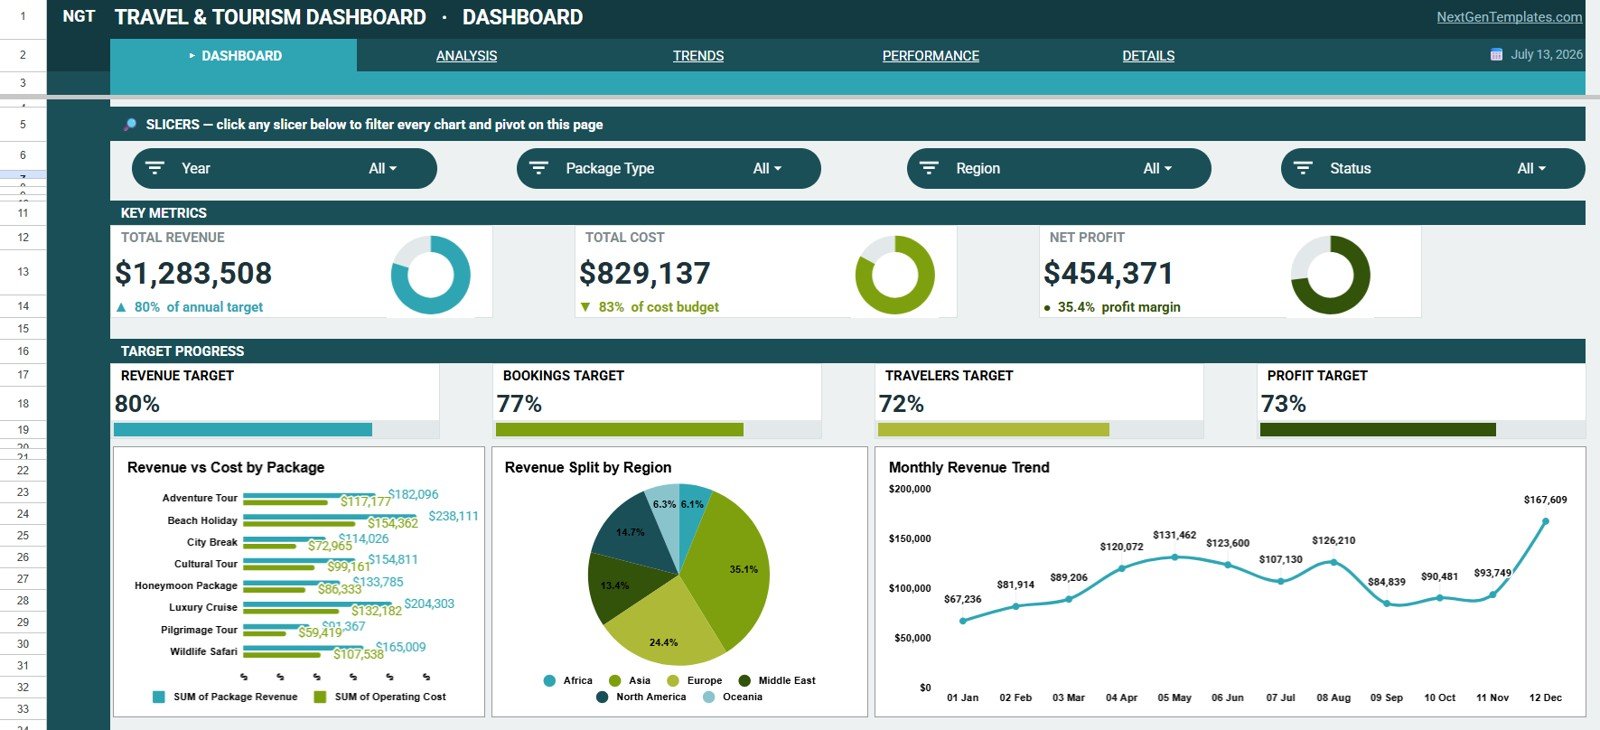
Task: Click the Honeymoon Package axis label
Action: click(x=186, y=586)
